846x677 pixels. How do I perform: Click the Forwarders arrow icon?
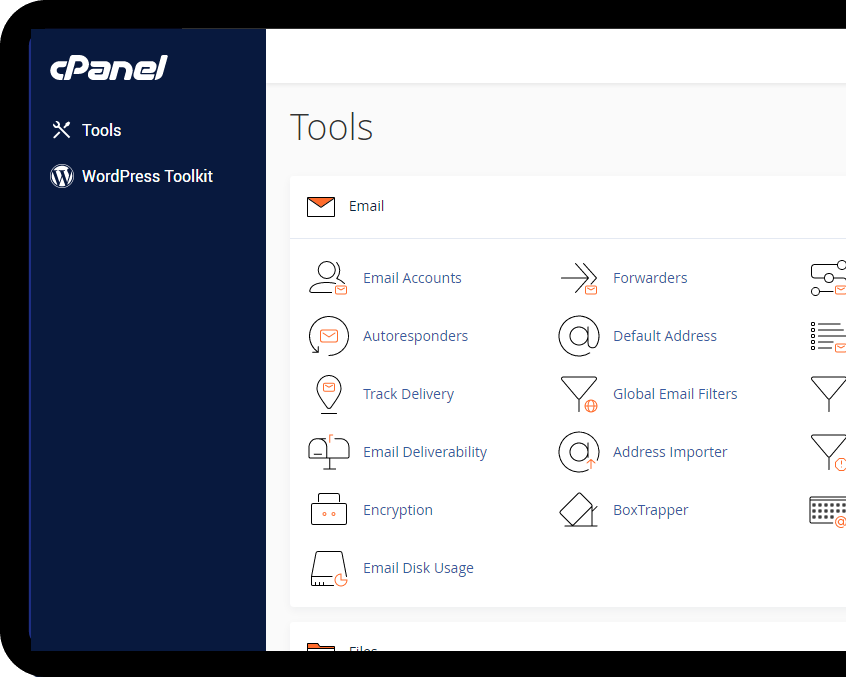point(578,278)
